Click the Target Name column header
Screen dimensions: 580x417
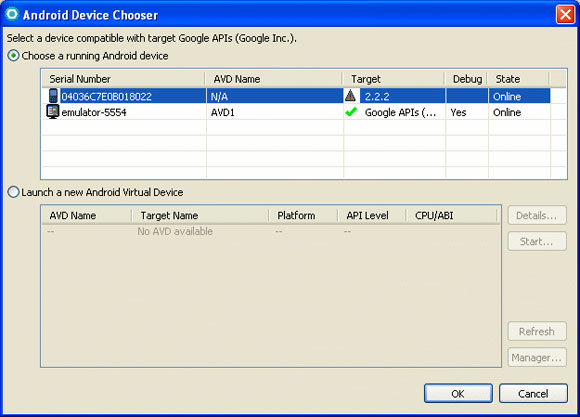coord(200,215)
